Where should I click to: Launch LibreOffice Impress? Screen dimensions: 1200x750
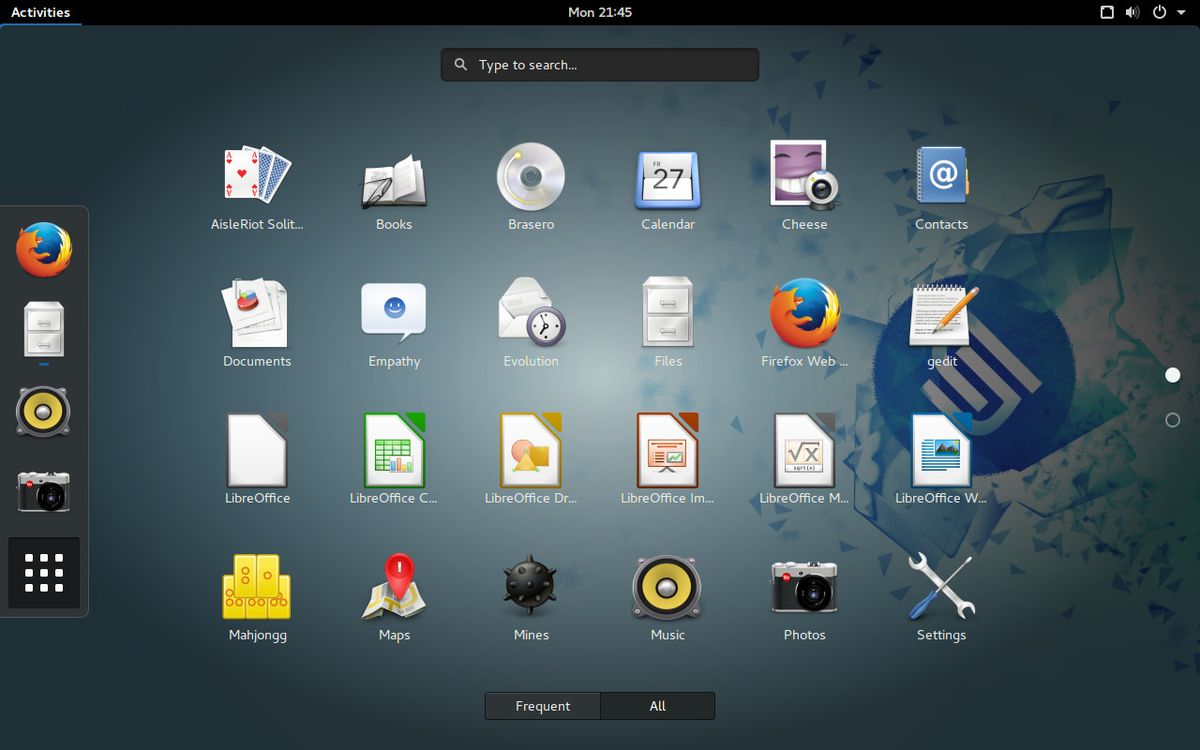667,450
